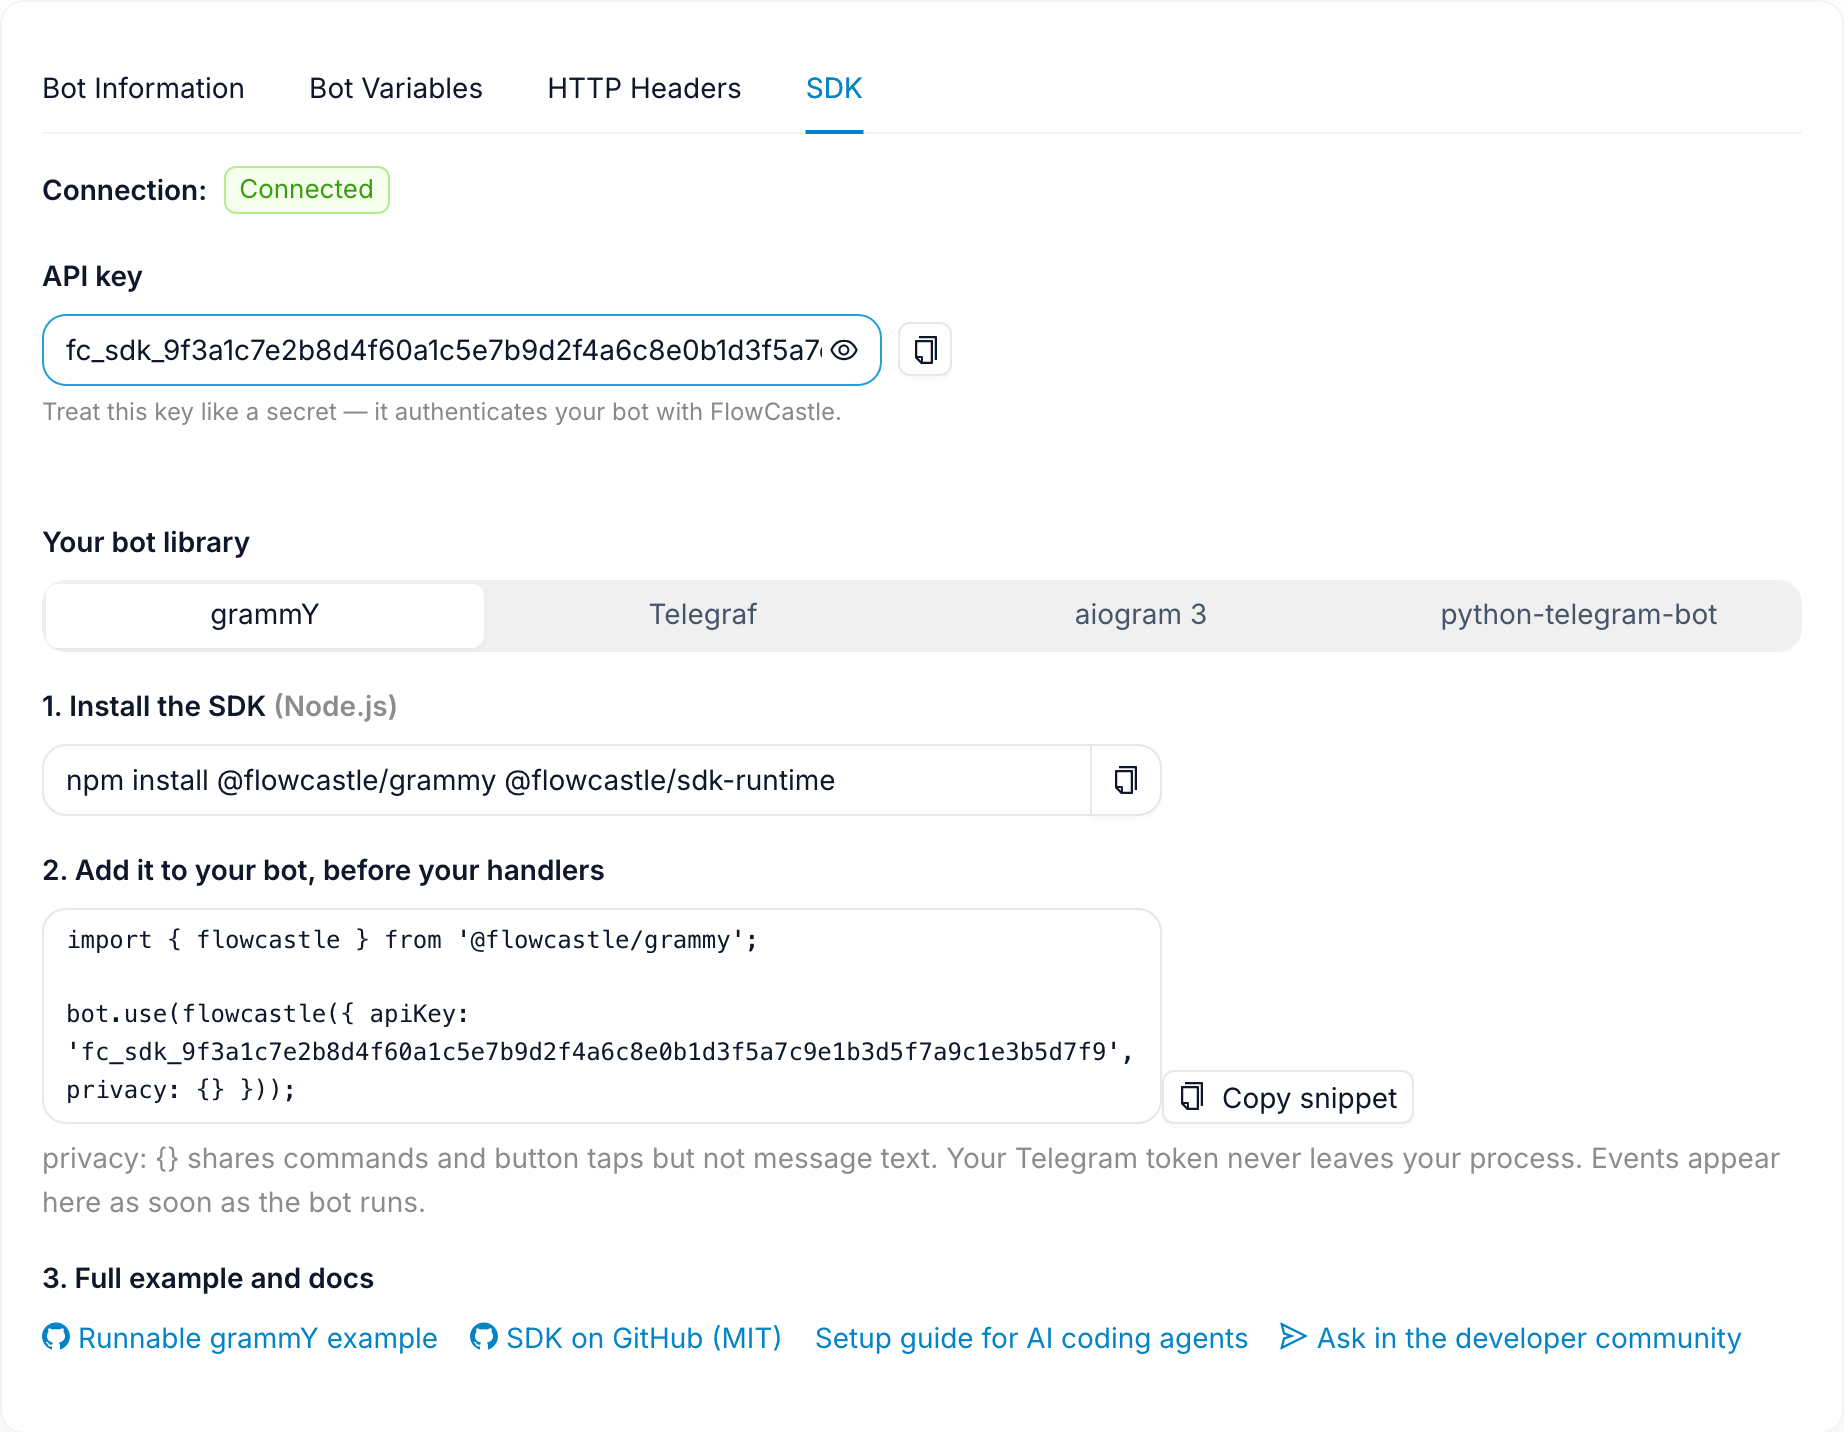
Task: Click the GitHub icon beside Runnable grammY example
Action: 56,1337
